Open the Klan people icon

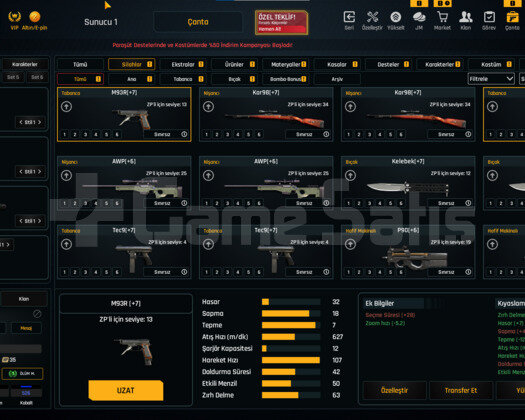[466, 17]
